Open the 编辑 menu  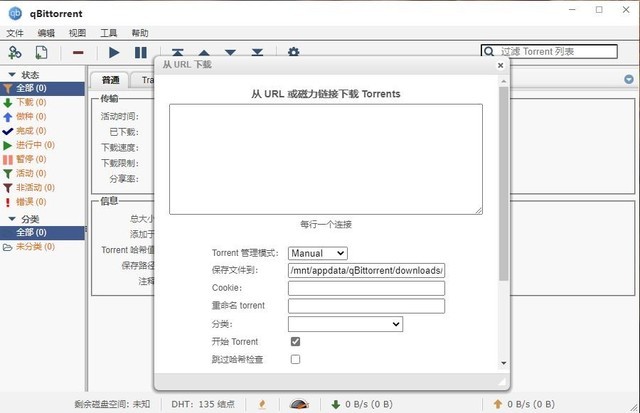(x=46, y=33)
